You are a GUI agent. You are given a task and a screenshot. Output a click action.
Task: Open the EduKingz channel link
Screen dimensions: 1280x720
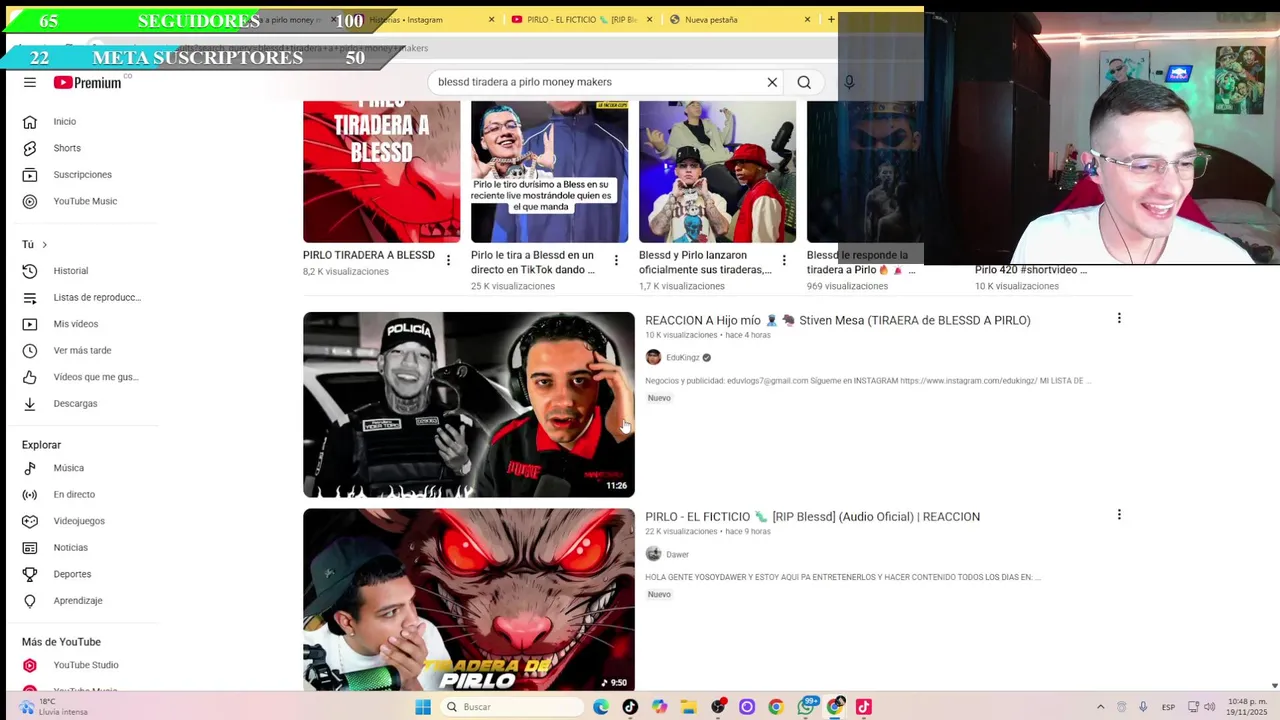pyautogui.click(x=683, y=358)
